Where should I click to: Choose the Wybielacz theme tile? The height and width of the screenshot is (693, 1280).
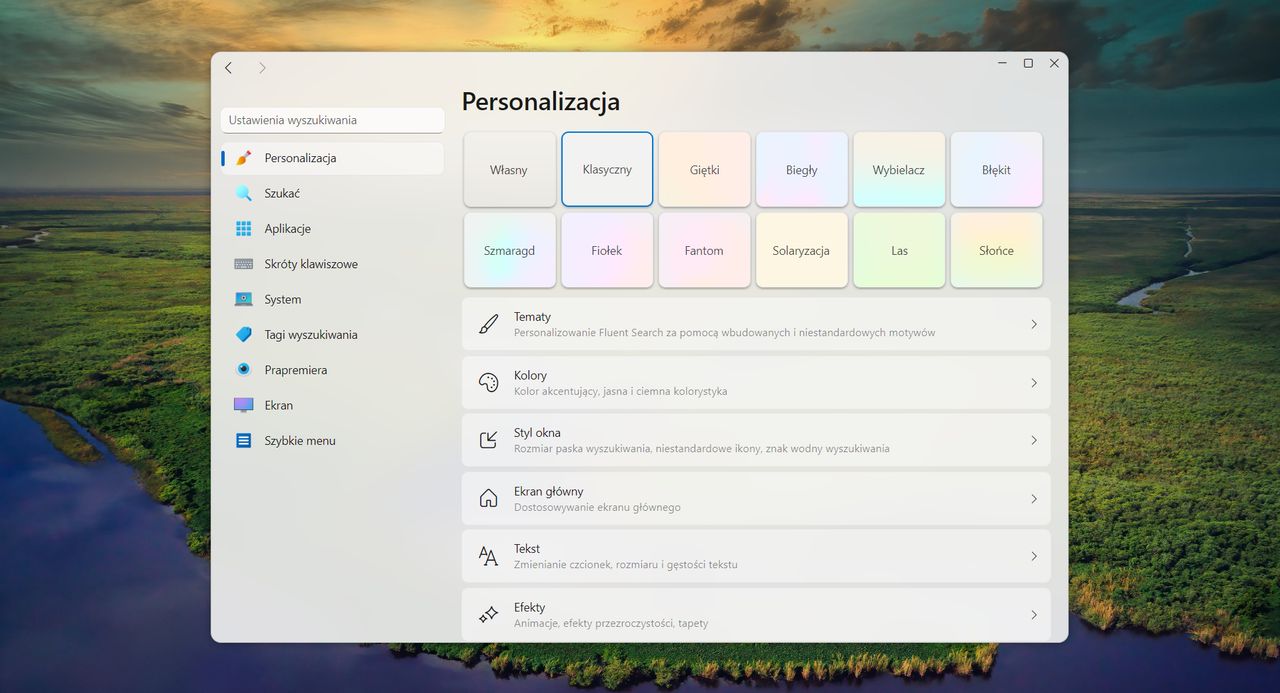point(899,170)
